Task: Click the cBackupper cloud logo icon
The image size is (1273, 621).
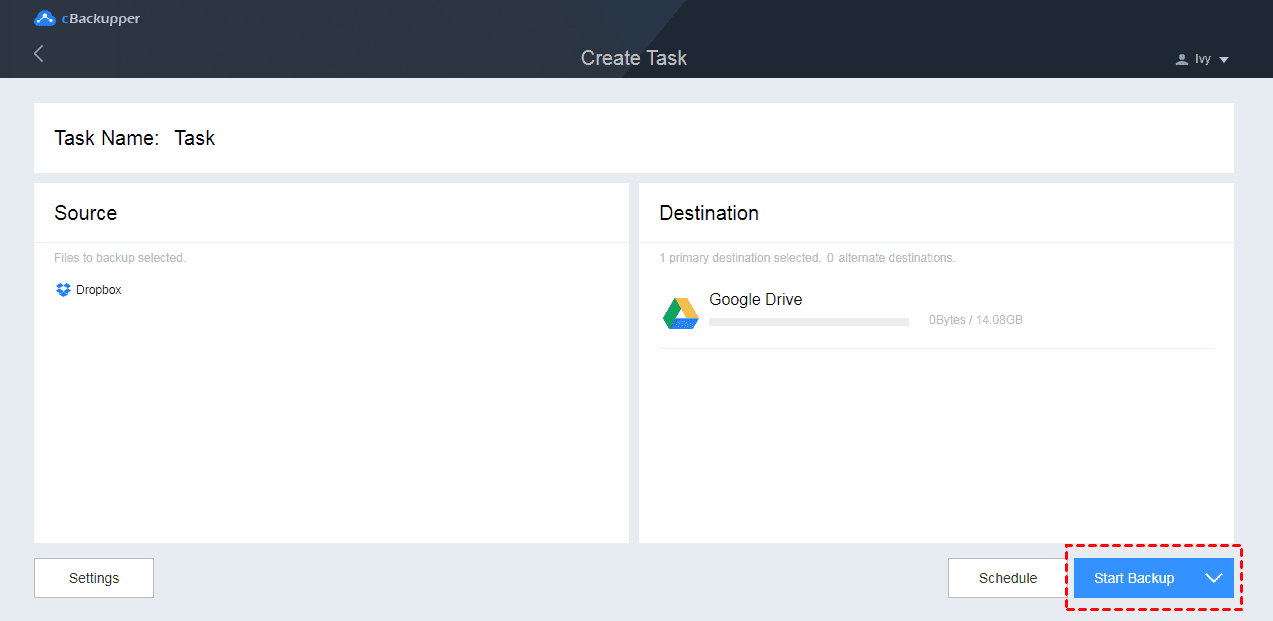Action: [x=45, y=18]
